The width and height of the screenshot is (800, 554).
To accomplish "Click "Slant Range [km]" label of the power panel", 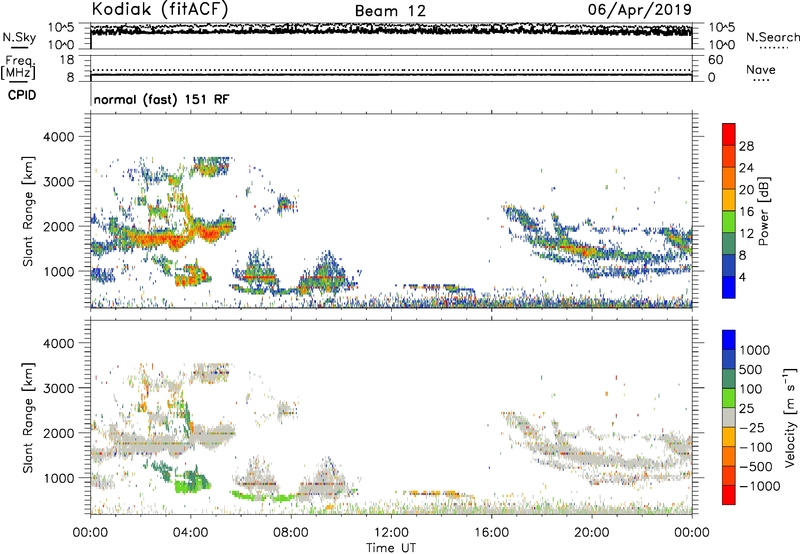I will coord(28,211).
